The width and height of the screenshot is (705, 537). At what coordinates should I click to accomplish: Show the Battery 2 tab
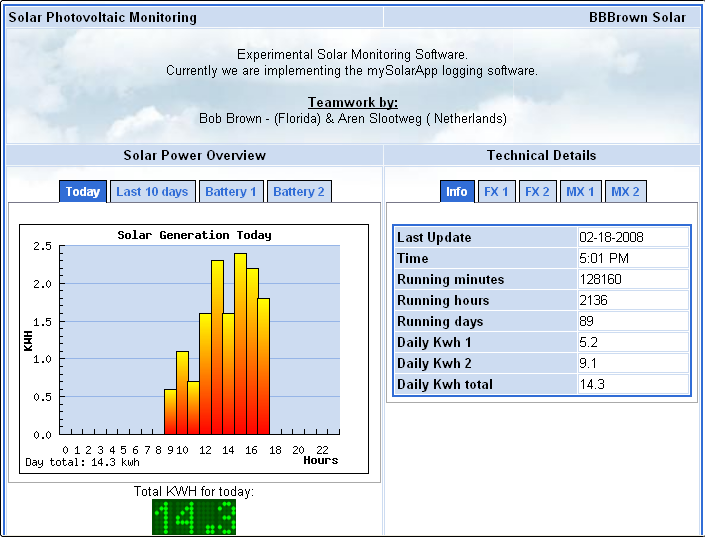299,192
